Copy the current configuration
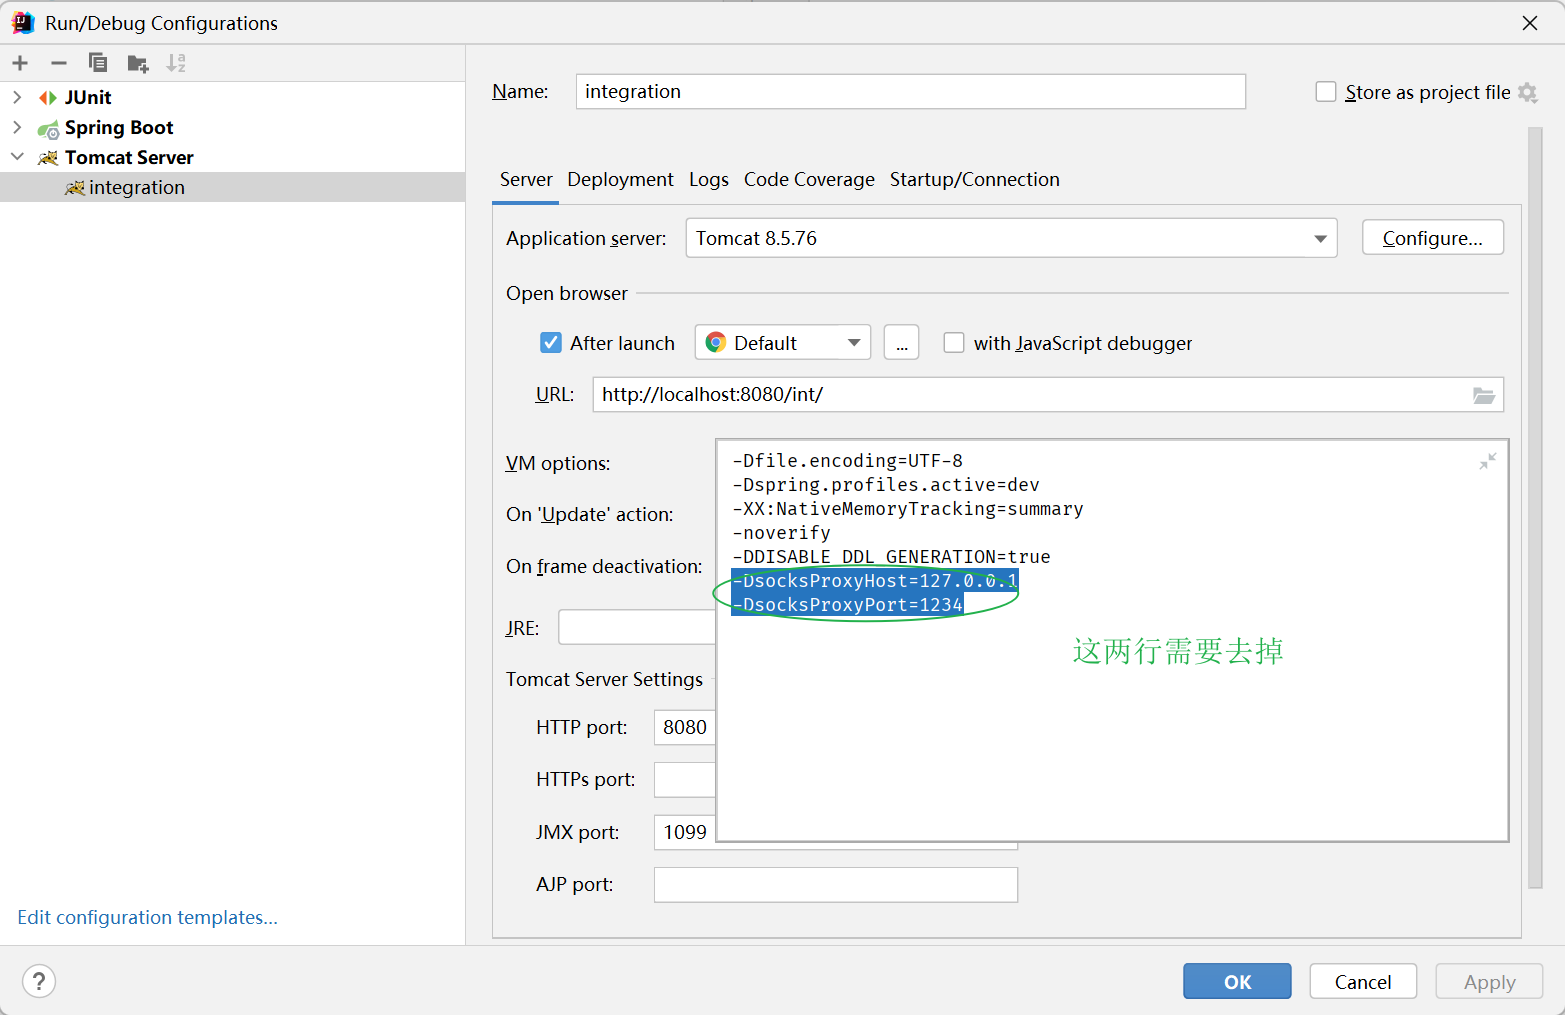Image resolution: width=1565 pixels, height=1015 pixels. 97,62
